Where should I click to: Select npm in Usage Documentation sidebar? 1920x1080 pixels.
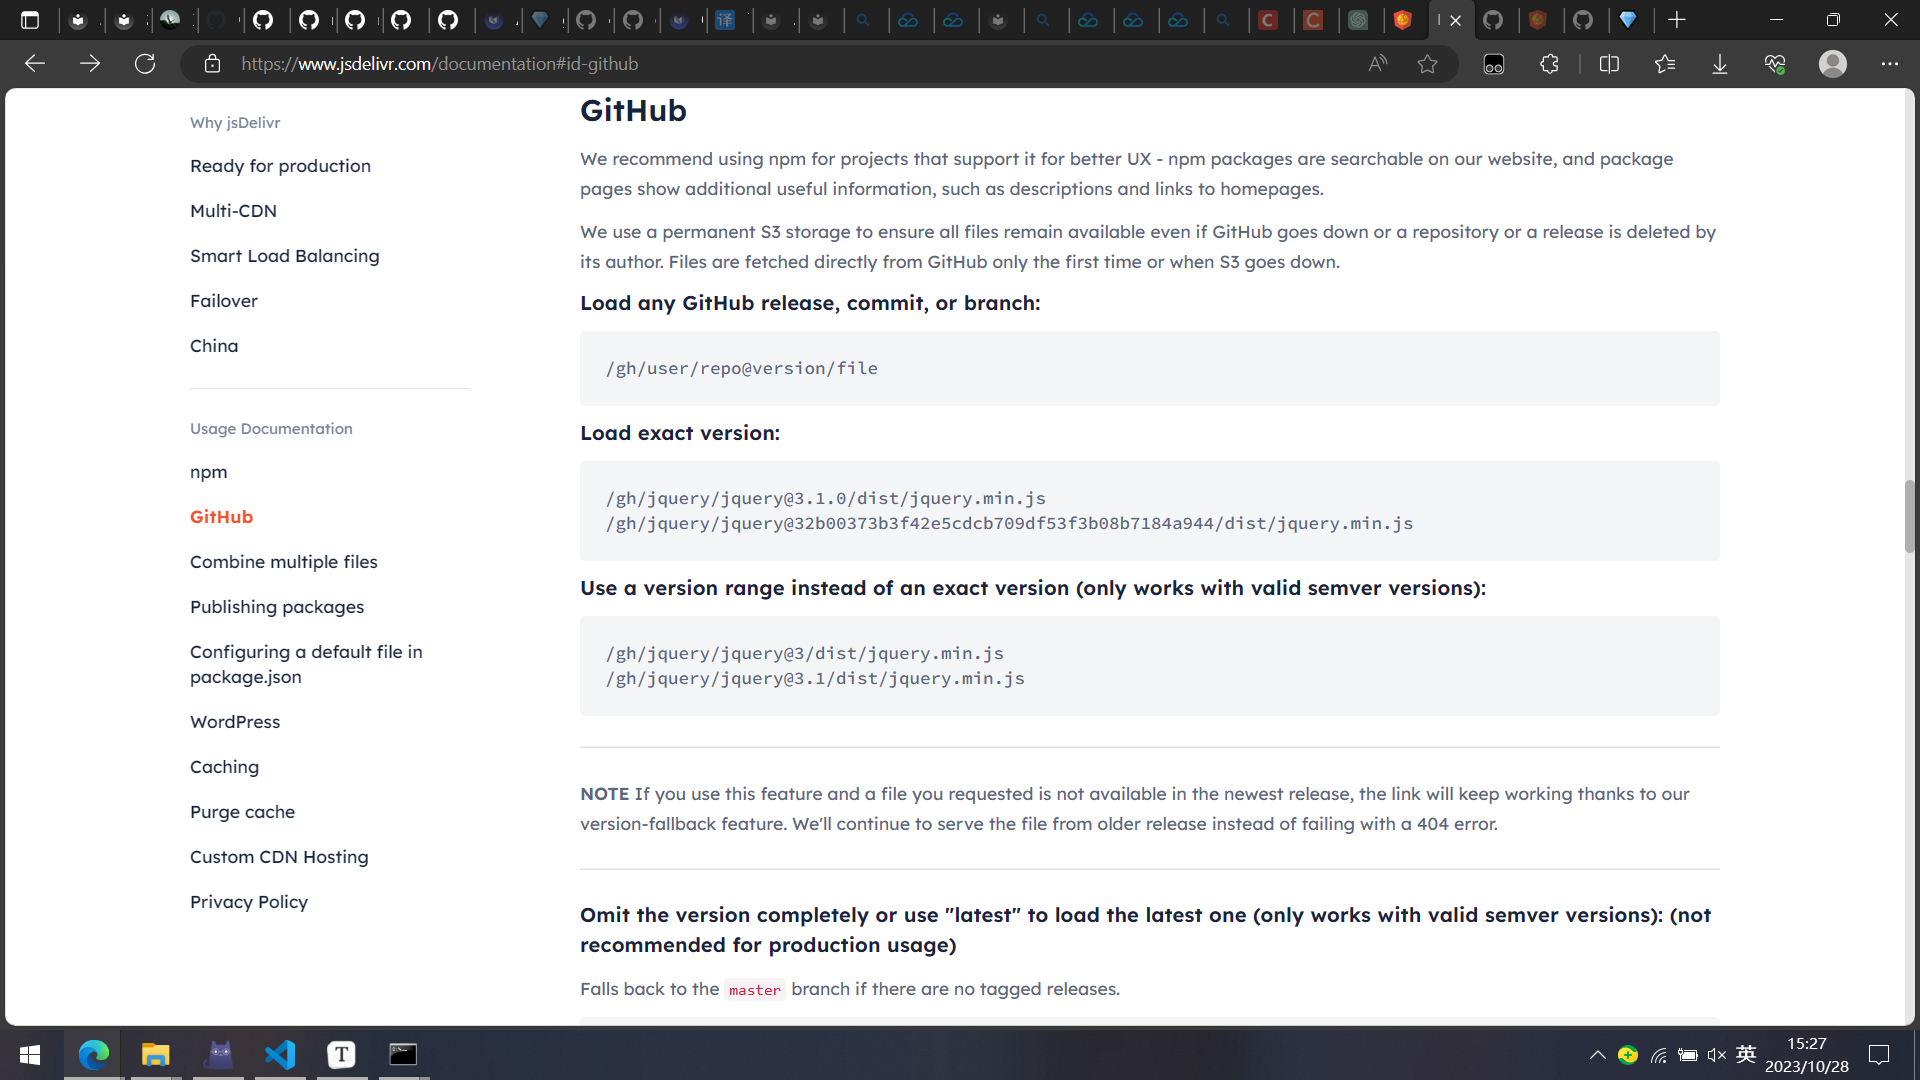[x=208, y=472]
